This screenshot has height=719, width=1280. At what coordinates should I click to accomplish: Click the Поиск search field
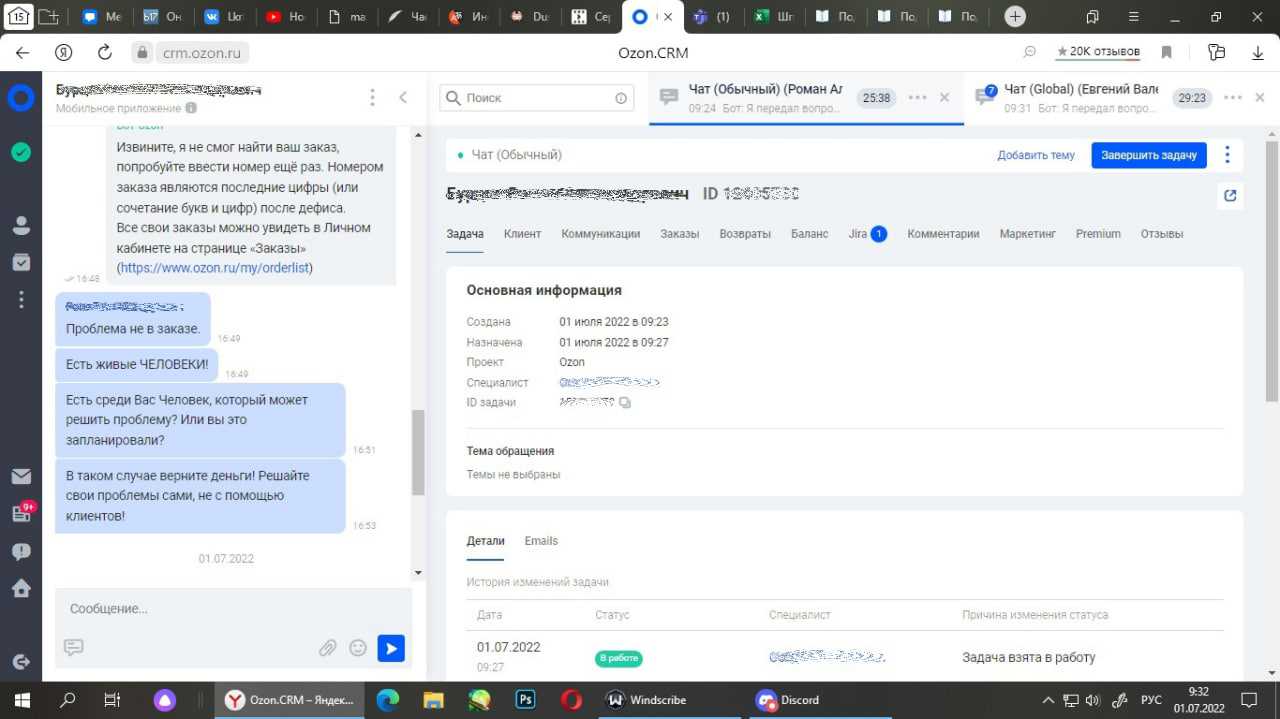(x=537, y=98)
